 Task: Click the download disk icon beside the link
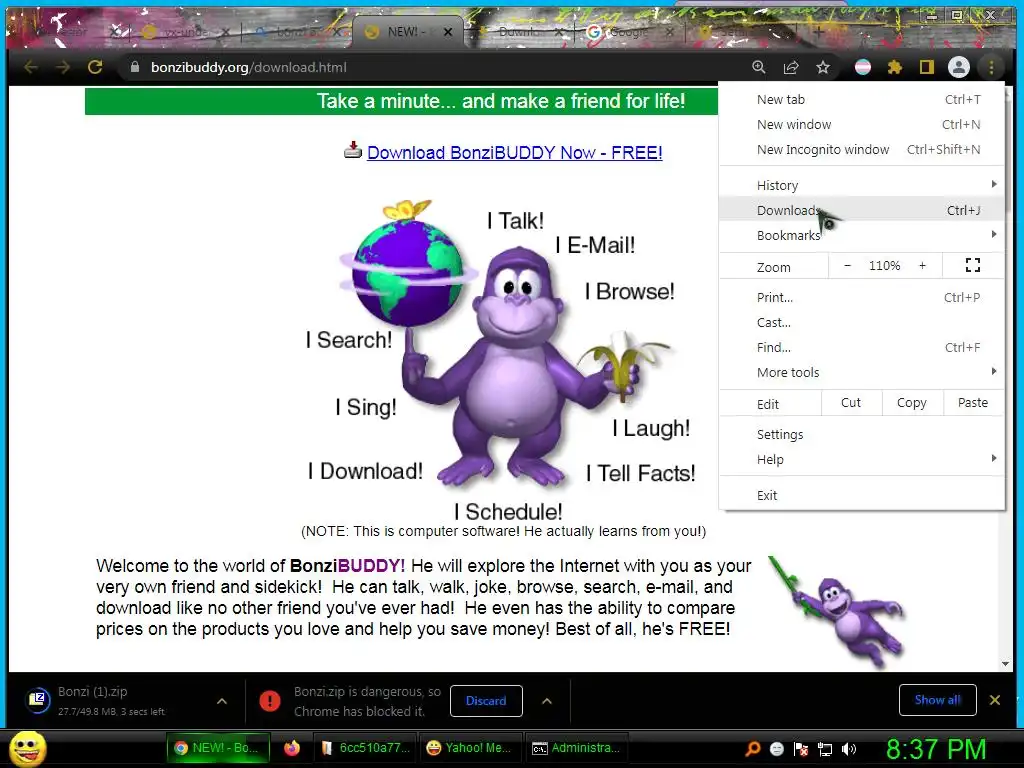coord(353,151)
